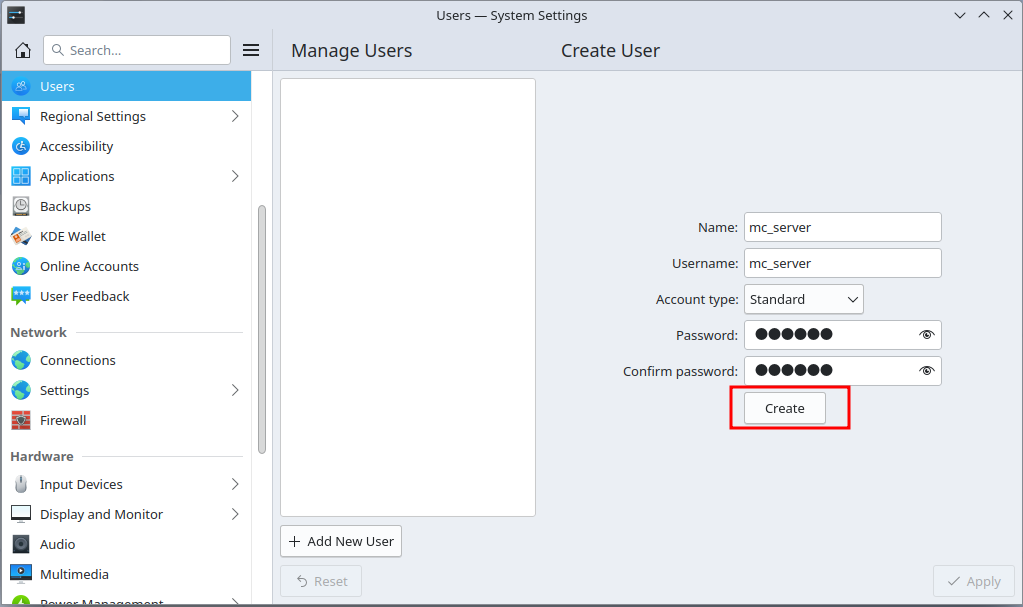The image size is (1023, 607).
Task: Expand the Applications category chevron
Action: [x=235, y=176]
